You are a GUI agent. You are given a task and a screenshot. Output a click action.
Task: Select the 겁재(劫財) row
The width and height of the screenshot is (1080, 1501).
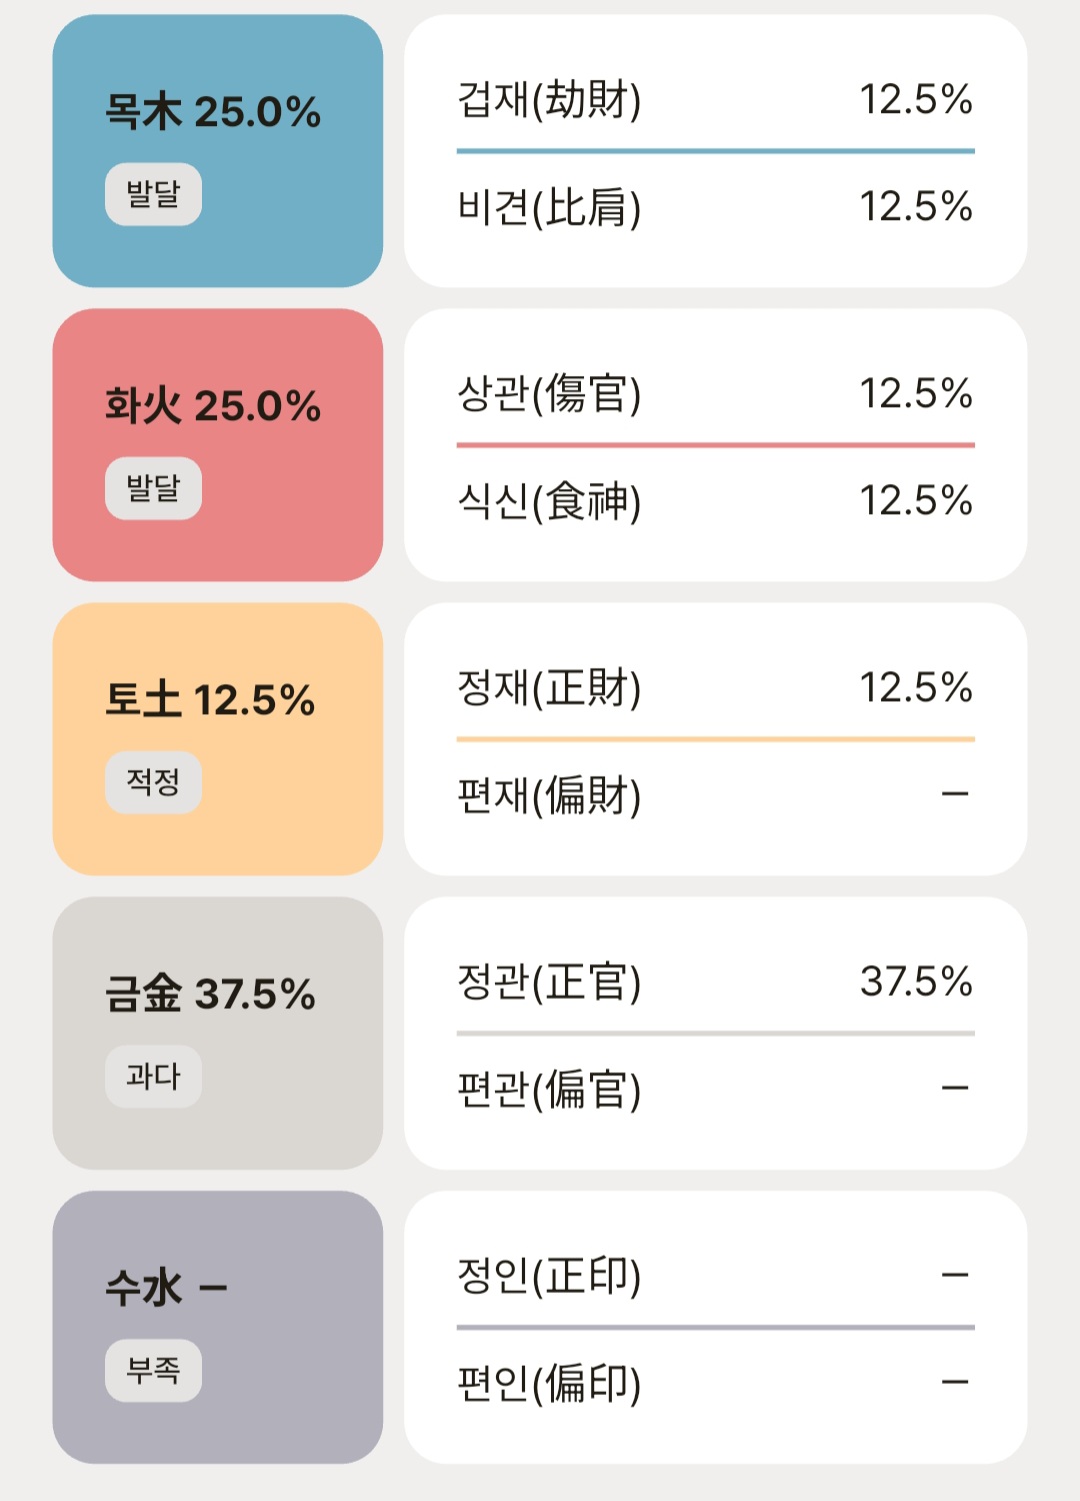(x=714, y=99)
